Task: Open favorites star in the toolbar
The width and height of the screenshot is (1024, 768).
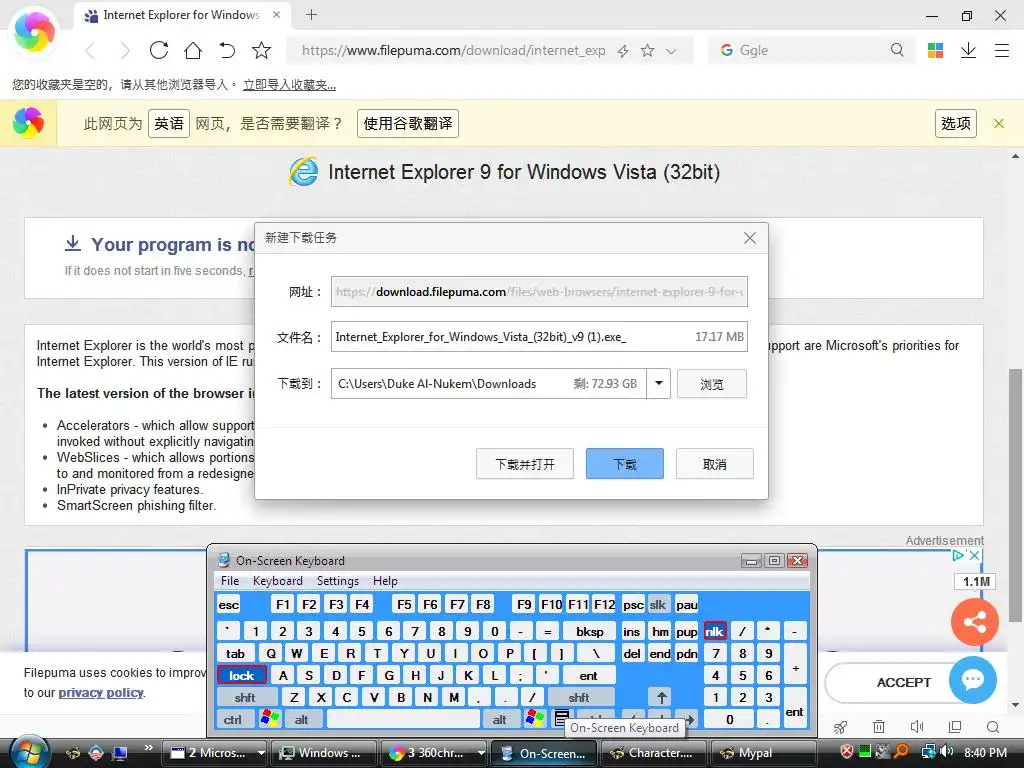Action: pyautogui.click(x=261, y=50)
